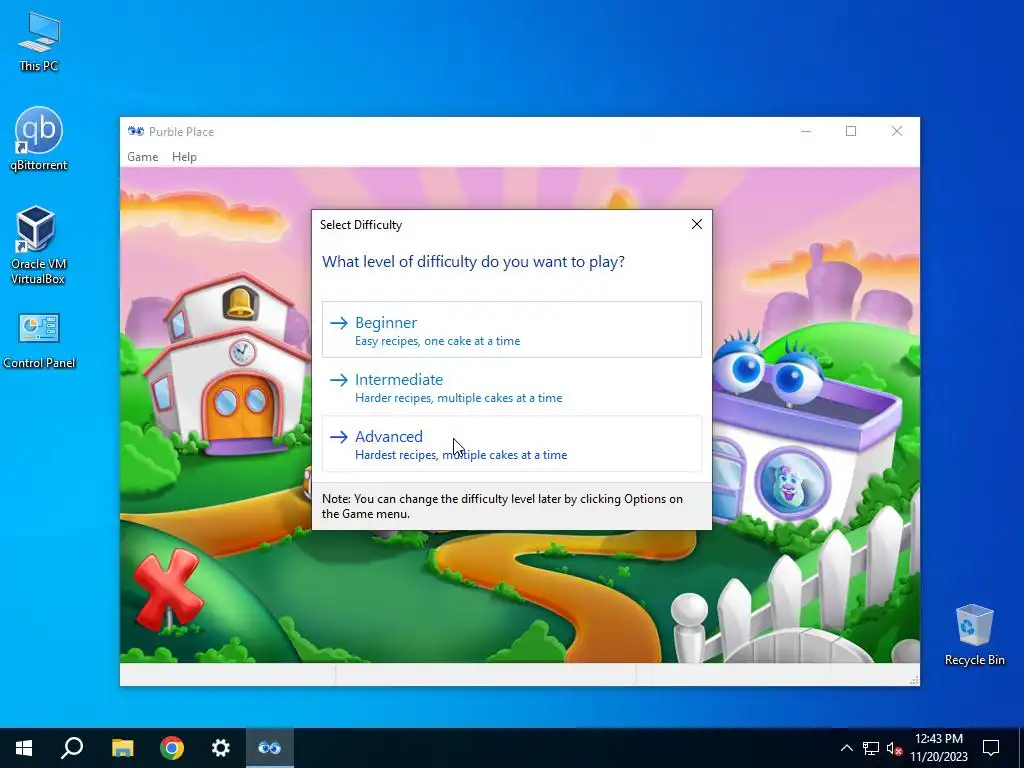Image resolution: width=1024 pixels, height=768 pixels.
Task: Open the Control Panel desktop icon
Action: pos(39,341)
